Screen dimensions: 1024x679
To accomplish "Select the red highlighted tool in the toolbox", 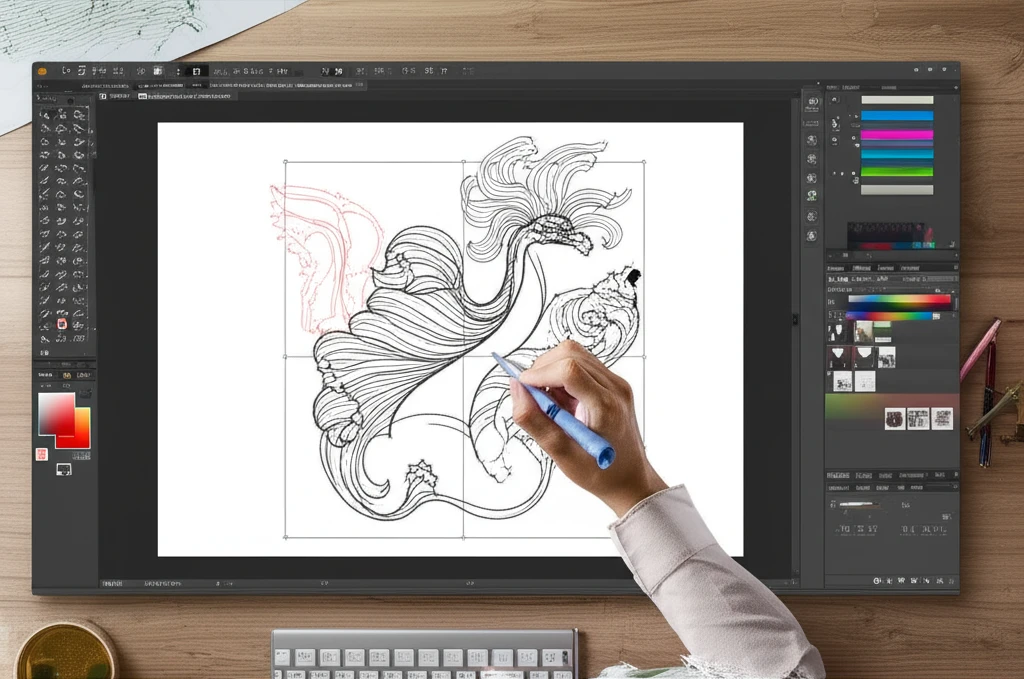I will click(62, 323).
